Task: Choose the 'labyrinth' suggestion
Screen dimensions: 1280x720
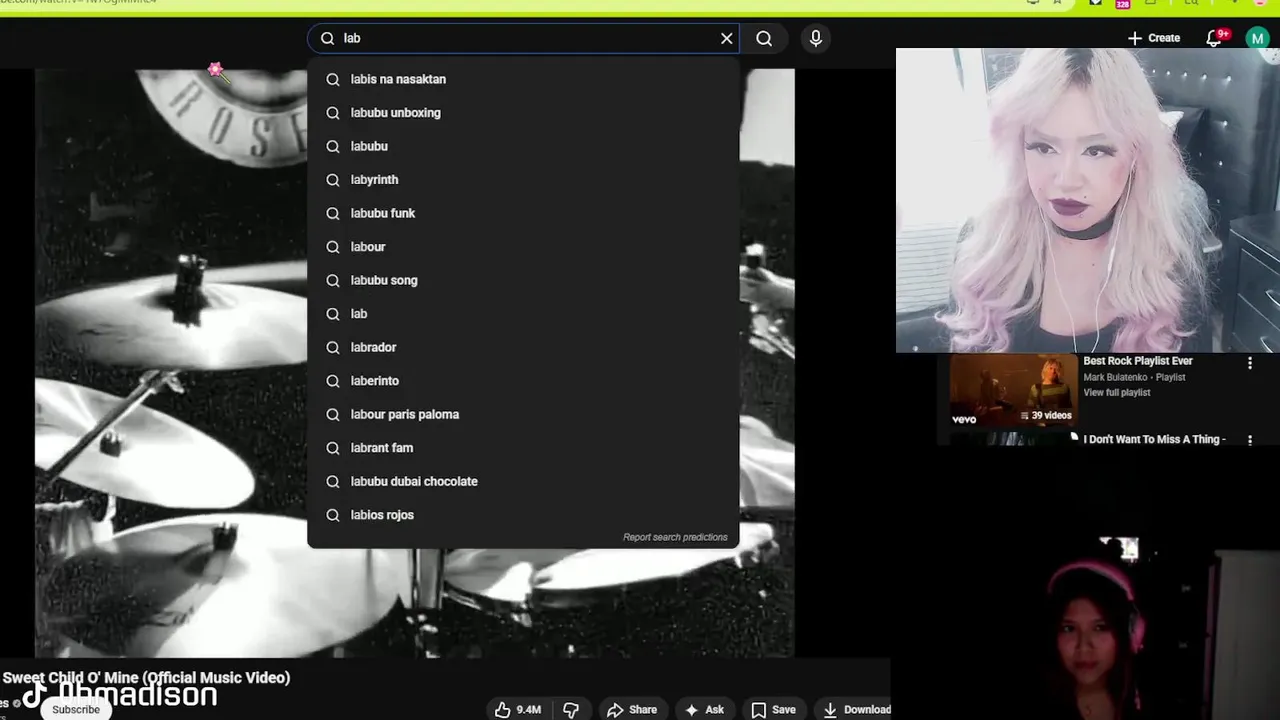Action: click(523, 180)
